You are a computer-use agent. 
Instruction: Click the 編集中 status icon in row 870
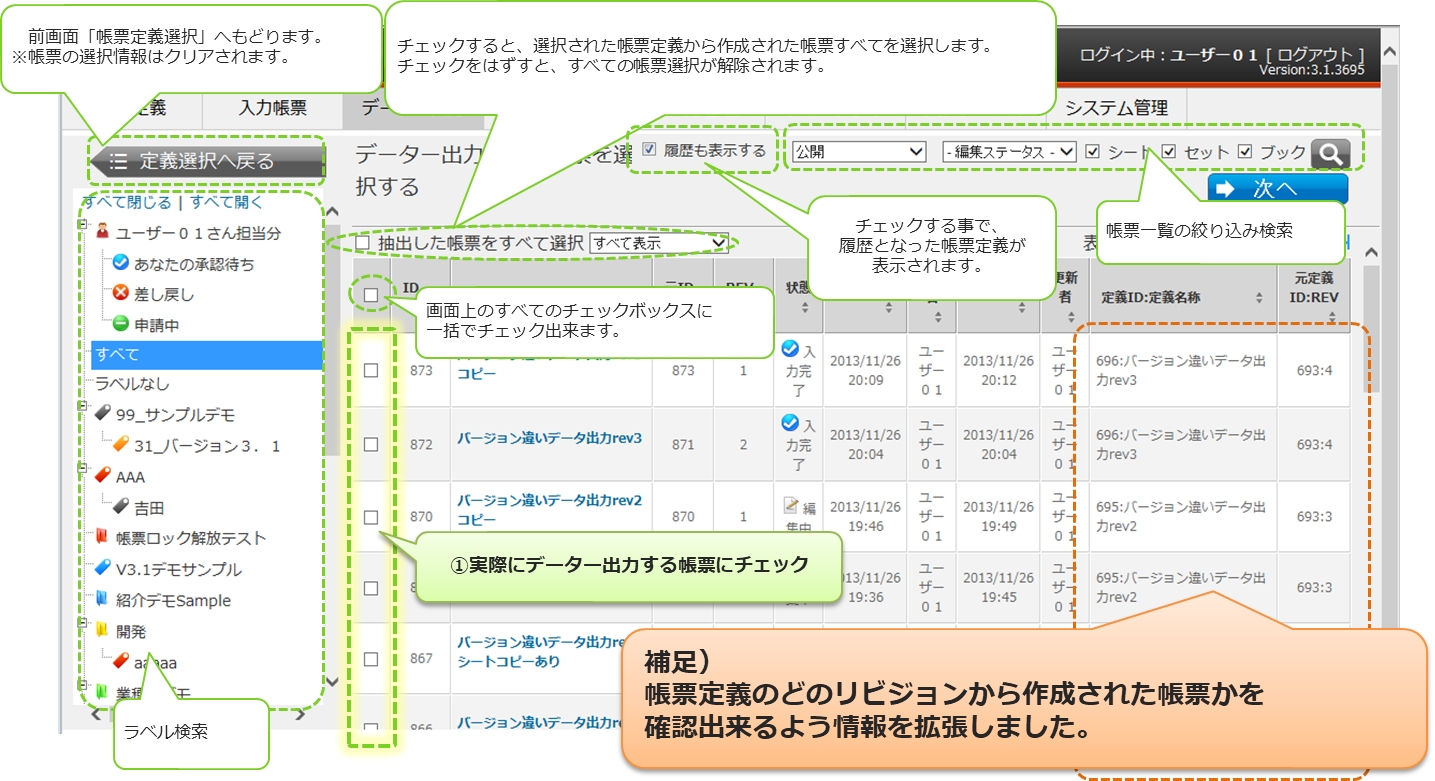pyautogui.click(x=790, y=505)
